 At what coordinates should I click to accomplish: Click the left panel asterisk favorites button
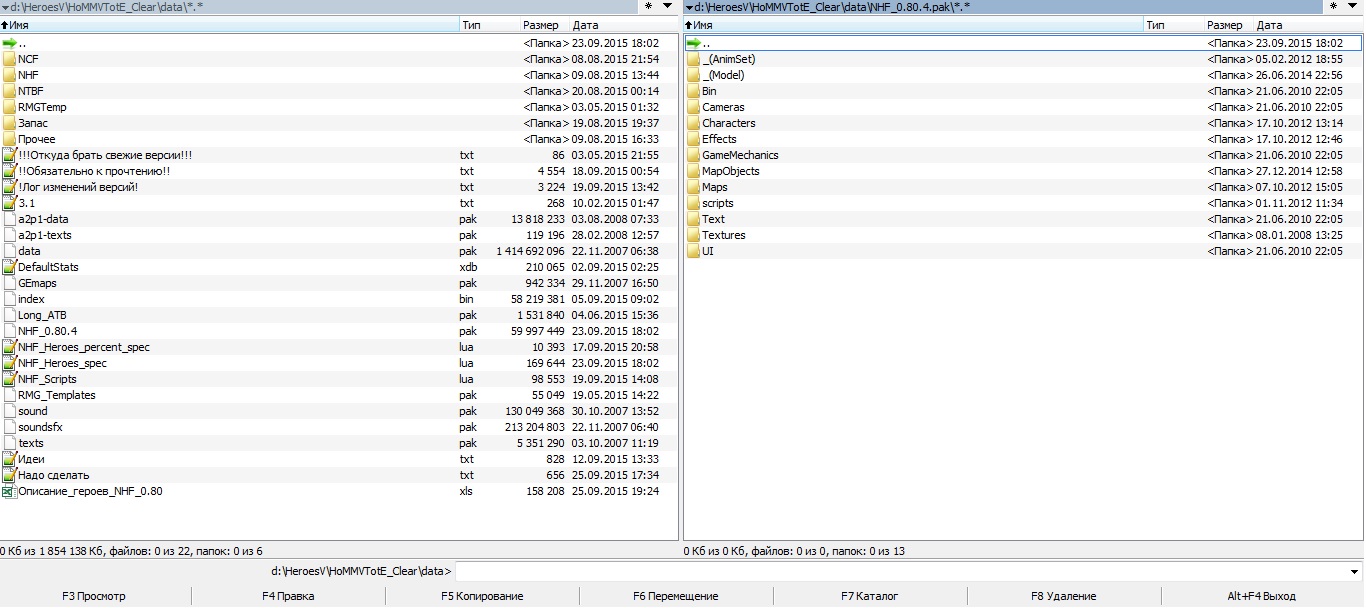[x=650, y=7]
